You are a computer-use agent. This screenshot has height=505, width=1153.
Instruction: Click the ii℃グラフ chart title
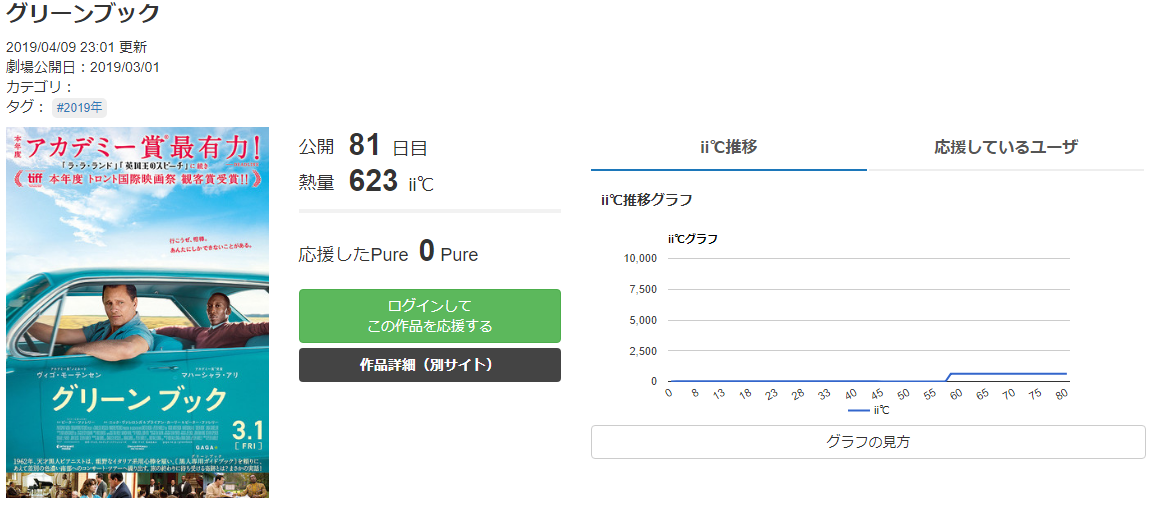pos(692,238)
